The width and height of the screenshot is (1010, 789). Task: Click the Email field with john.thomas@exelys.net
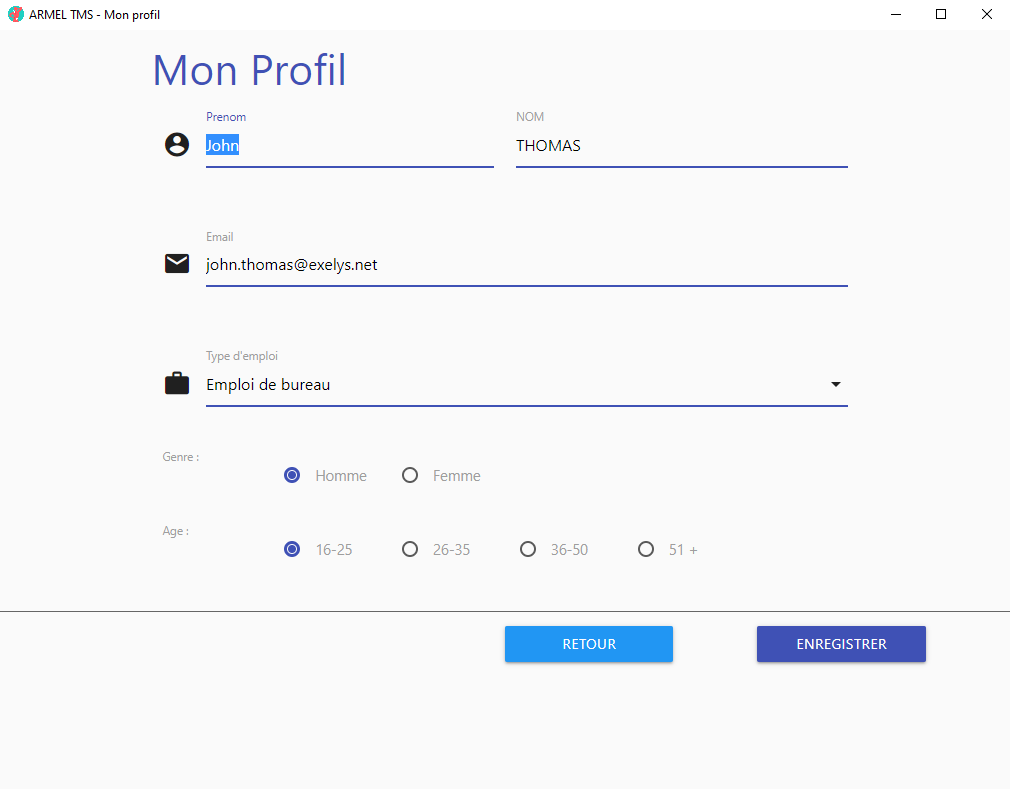point(526,265)
